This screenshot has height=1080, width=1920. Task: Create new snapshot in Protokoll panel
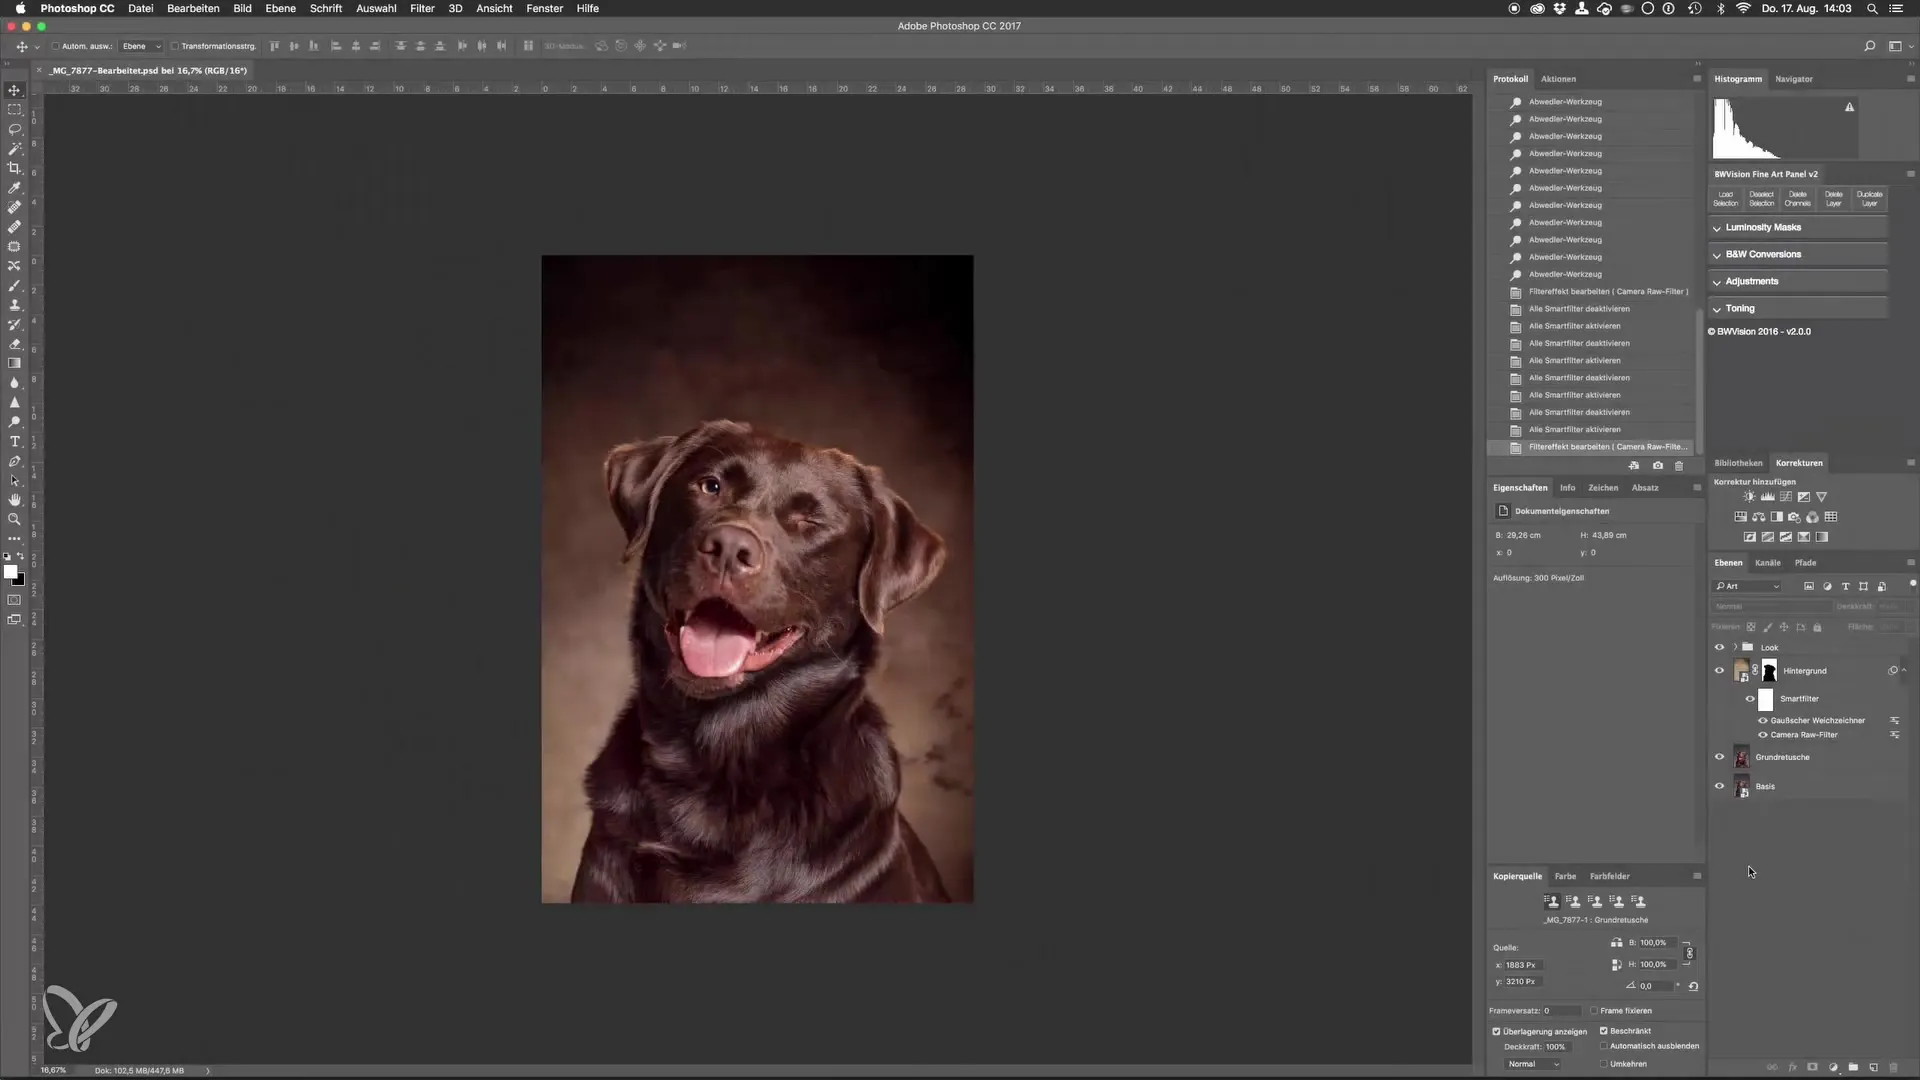coord(1658,466)
